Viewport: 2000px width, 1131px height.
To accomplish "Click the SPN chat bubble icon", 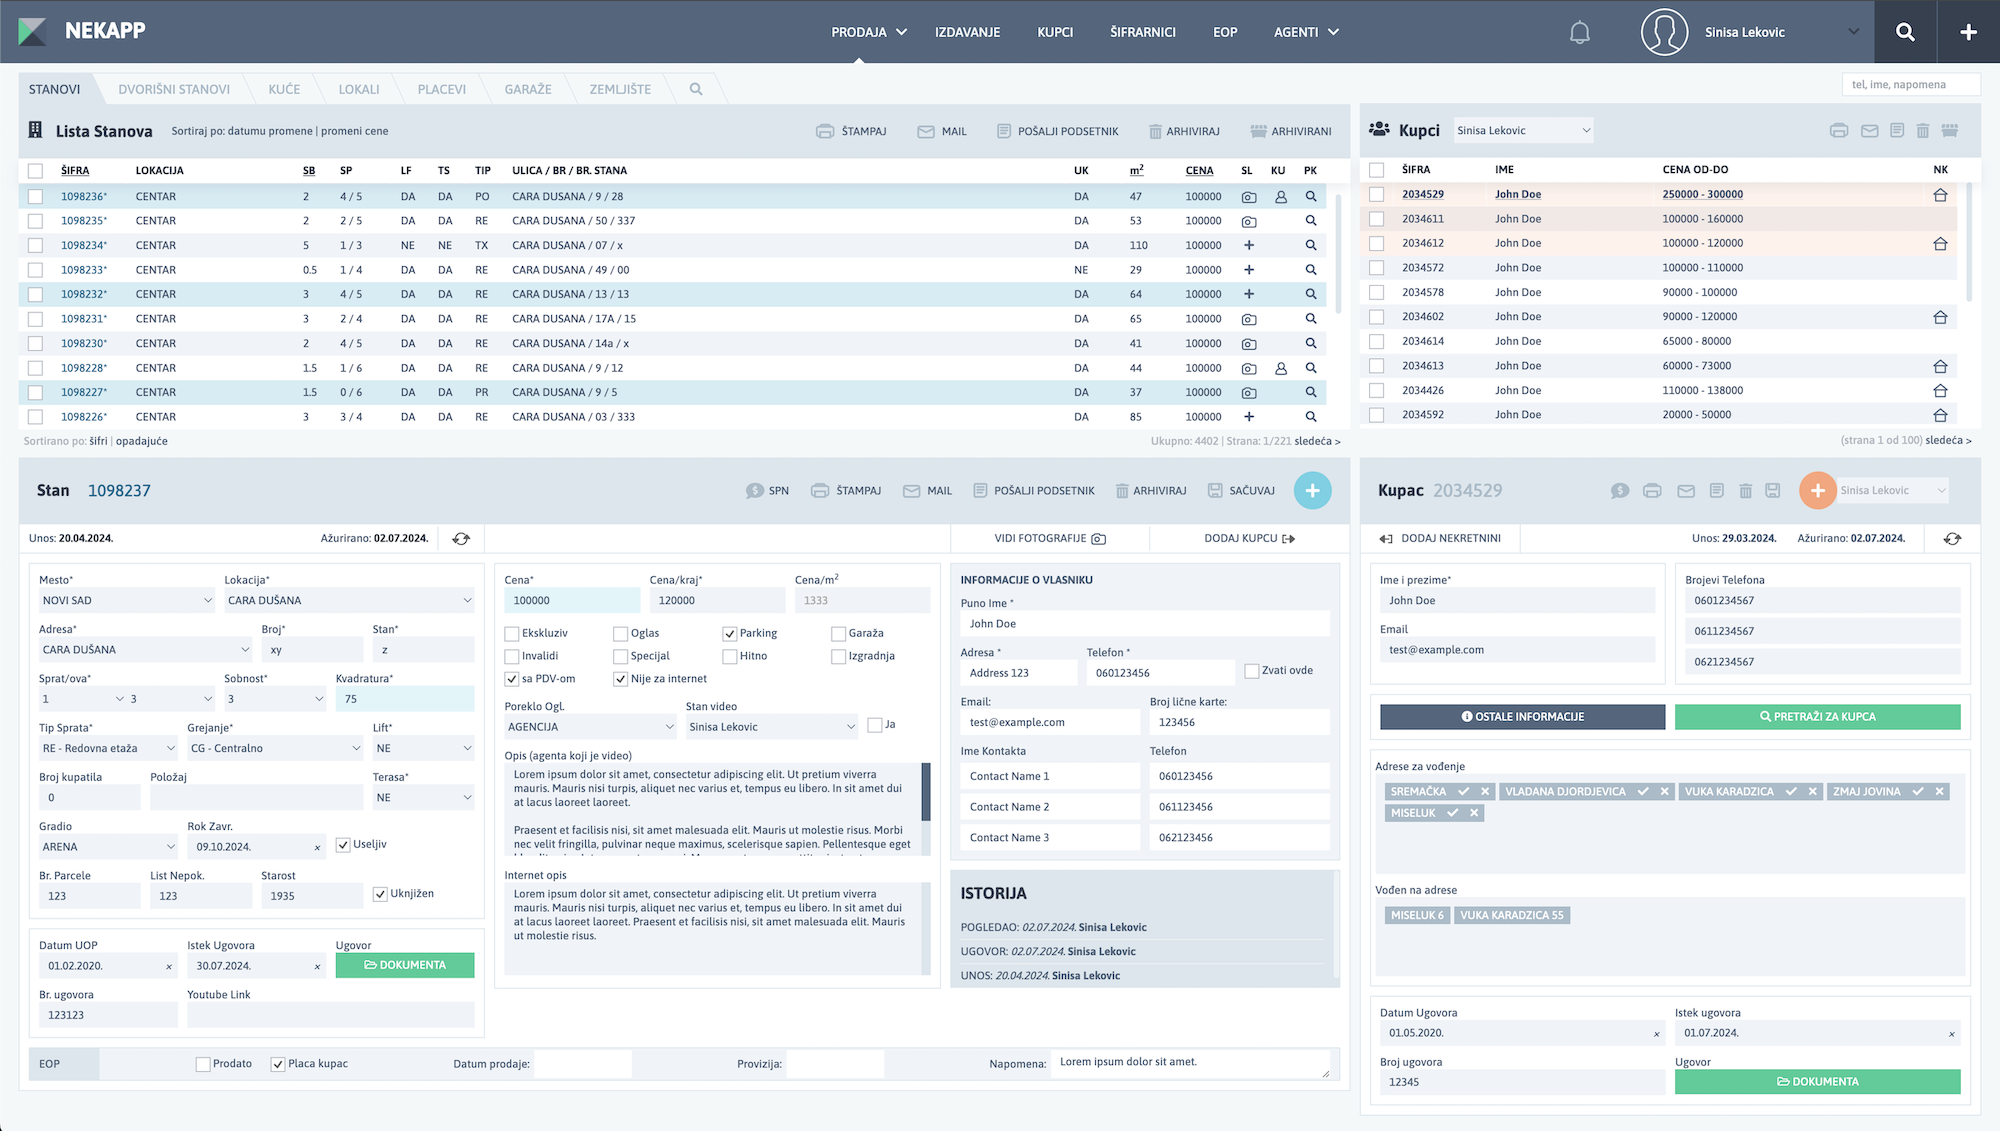I will [x=755, y=491].
